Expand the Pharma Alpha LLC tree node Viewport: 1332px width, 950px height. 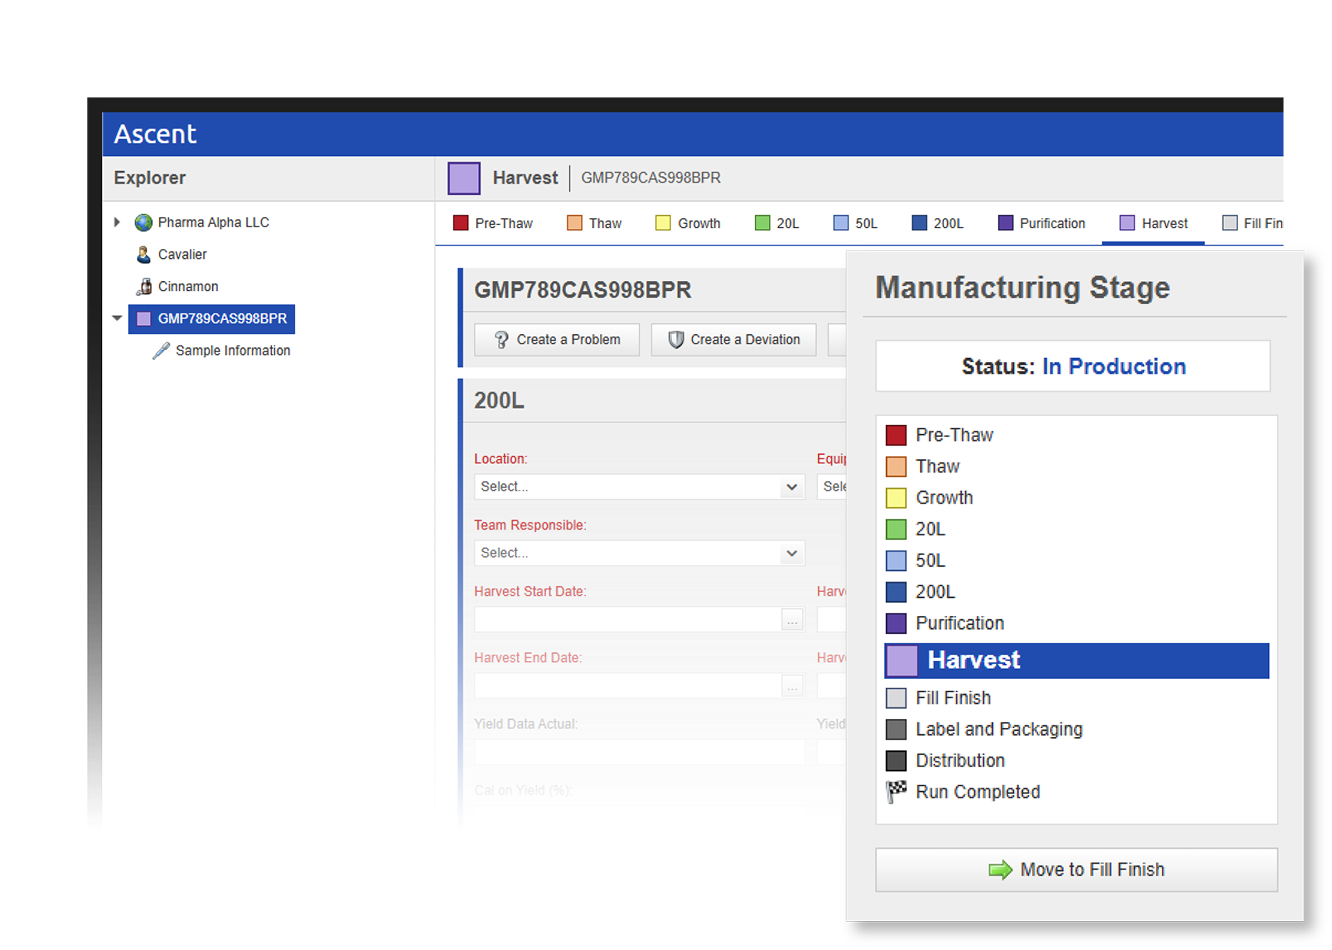(116, 222)
